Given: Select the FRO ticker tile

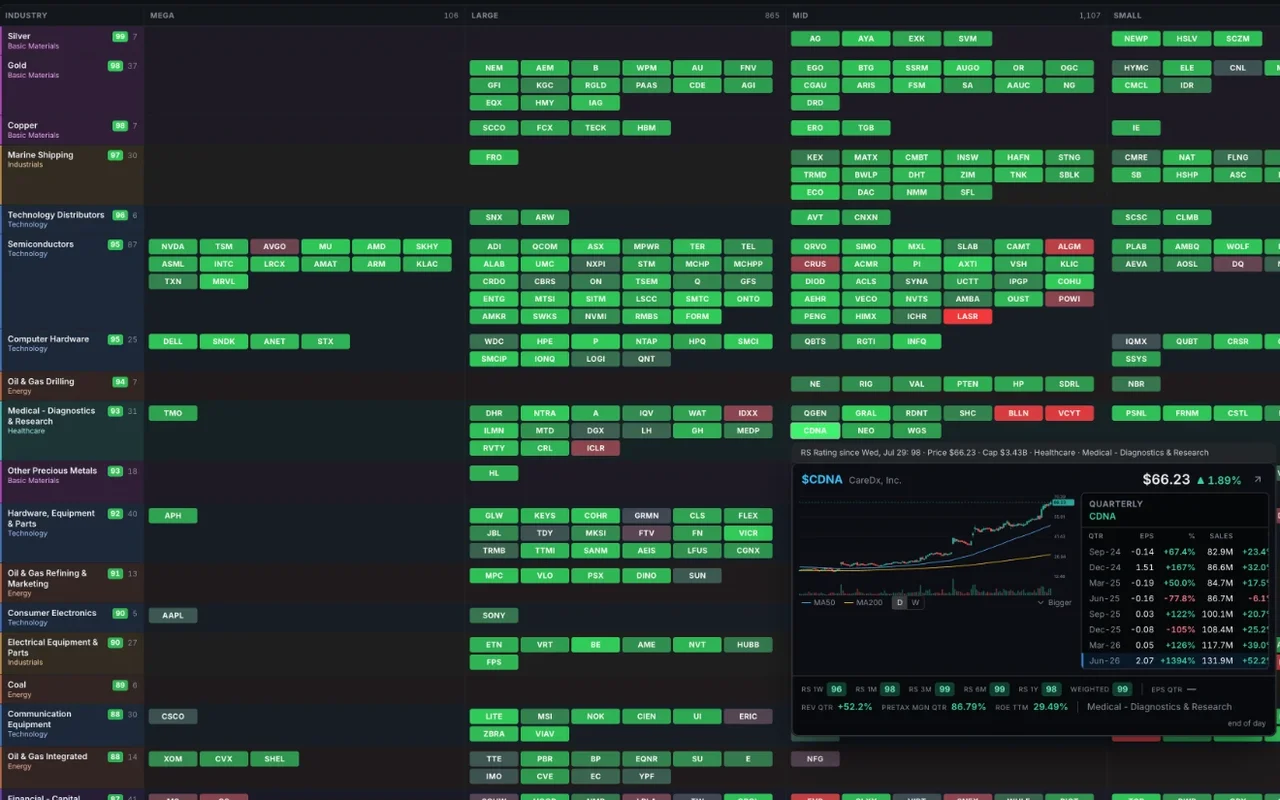Looking at the screenshot, I should 494,158.
